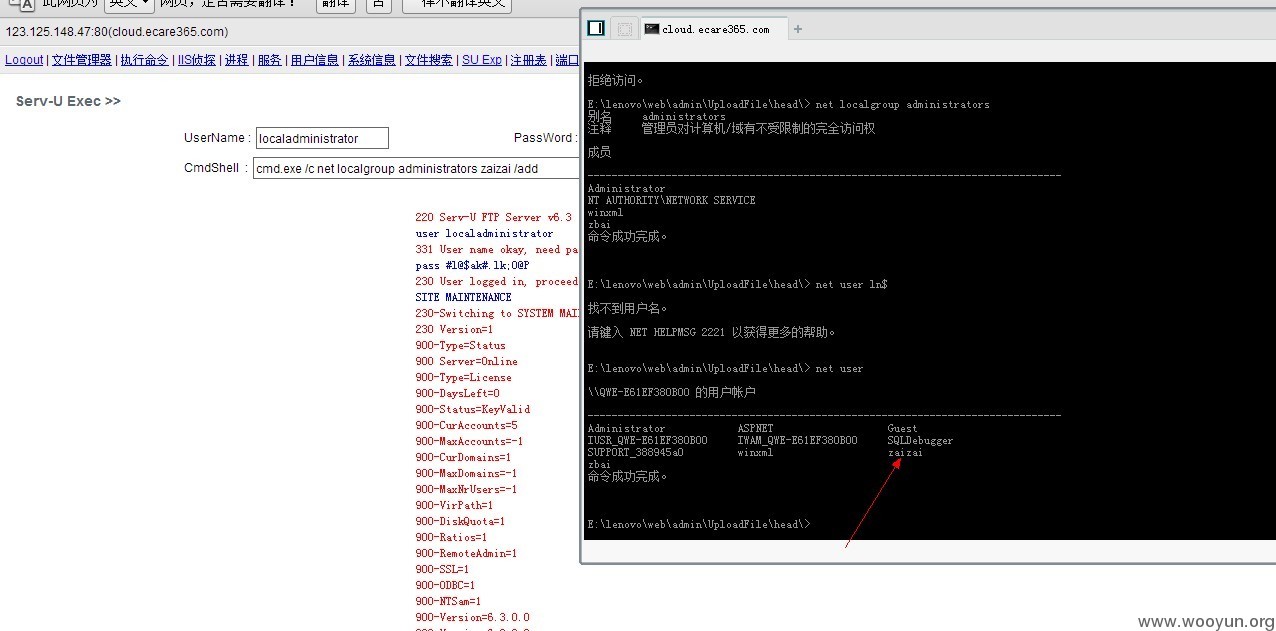Click the ASPNET account in terminal
The width and height of the screenshot is (1276, 631).
click(755, 428)
